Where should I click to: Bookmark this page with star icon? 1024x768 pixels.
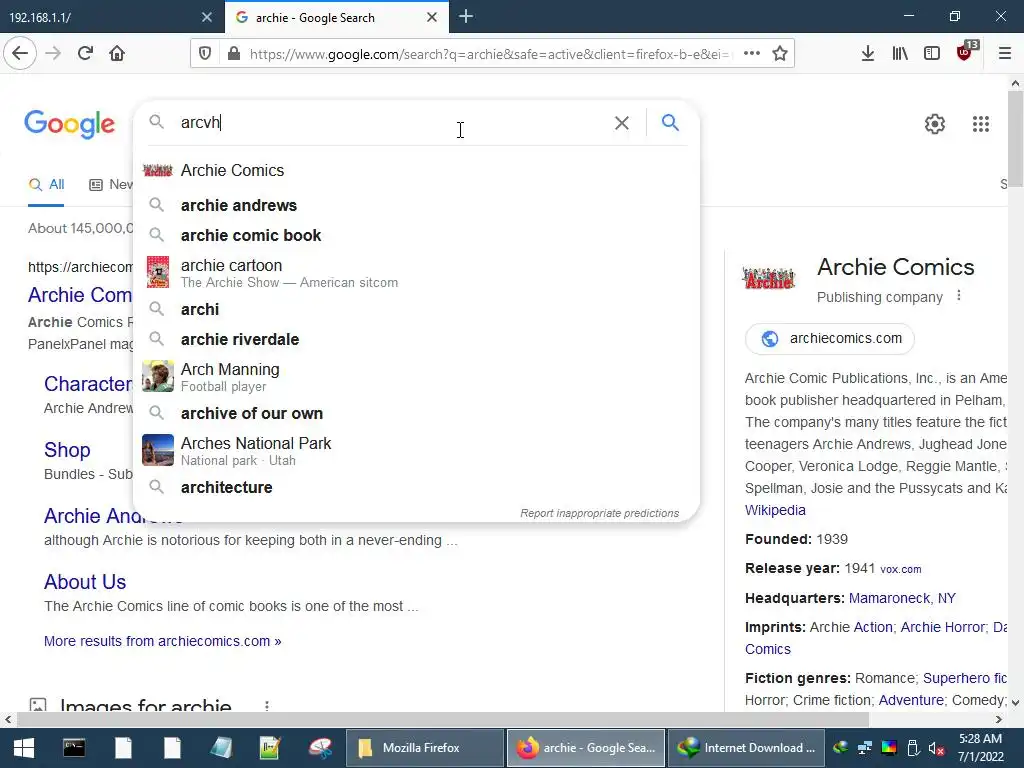point(780,54)
